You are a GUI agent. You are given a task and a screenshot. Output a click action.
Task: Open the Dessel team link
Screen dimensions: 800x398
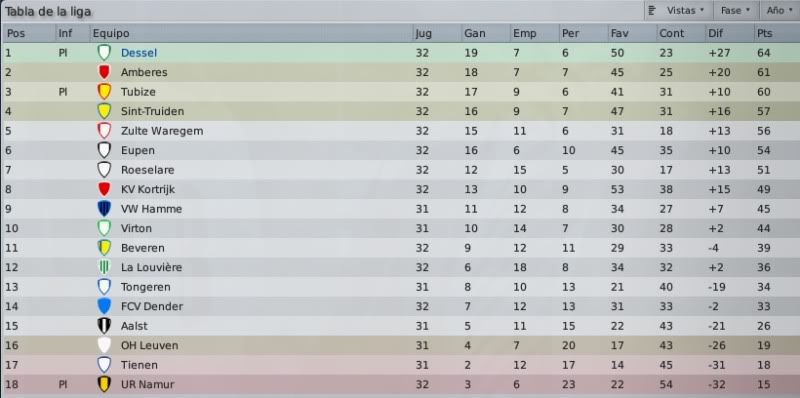(x=139, y=53)
